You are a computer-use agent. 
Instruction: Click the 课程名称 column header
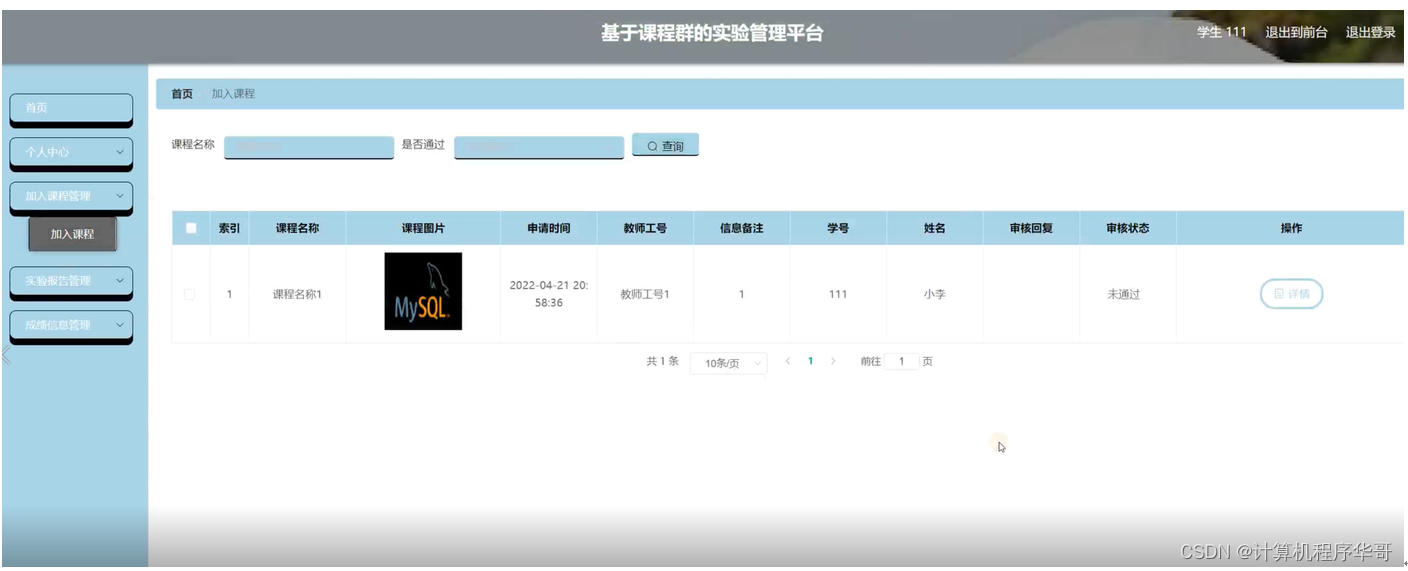click(298, 228)
